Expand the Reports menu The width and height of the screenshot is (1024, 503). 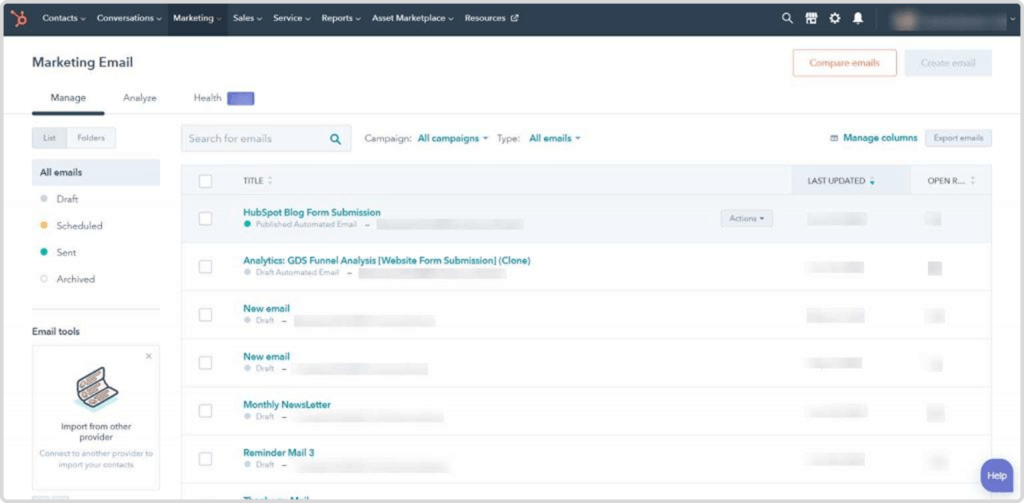(x=341, y=18)
